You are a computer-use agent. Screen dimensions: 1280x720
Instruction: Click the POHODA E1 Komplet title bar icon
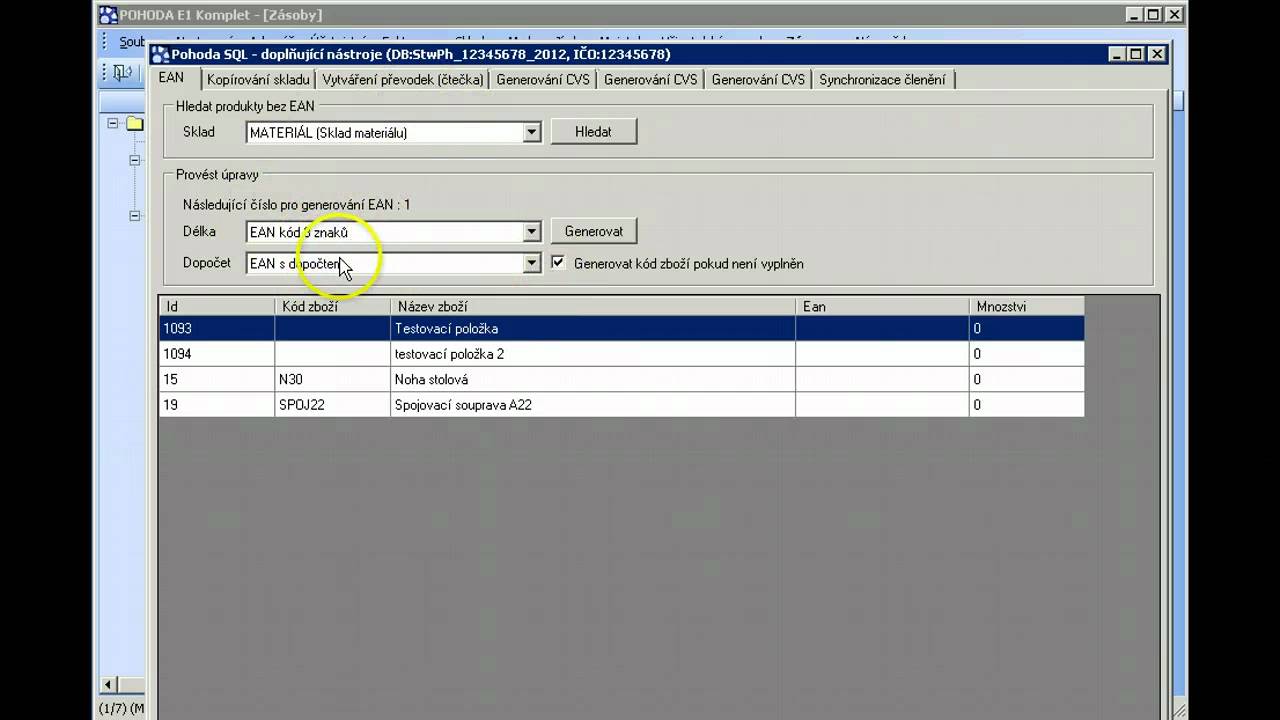point(108,15)
